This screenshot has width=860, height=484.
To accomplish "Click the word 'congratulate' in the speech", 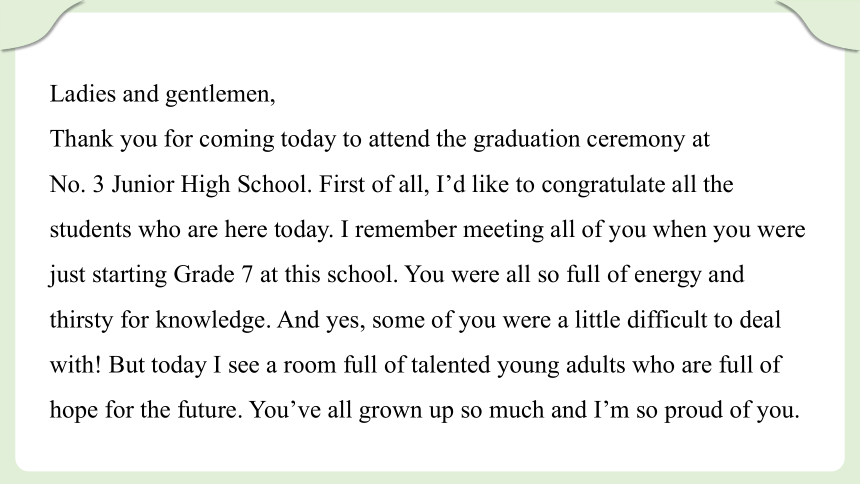I will [x=603, y=185].
